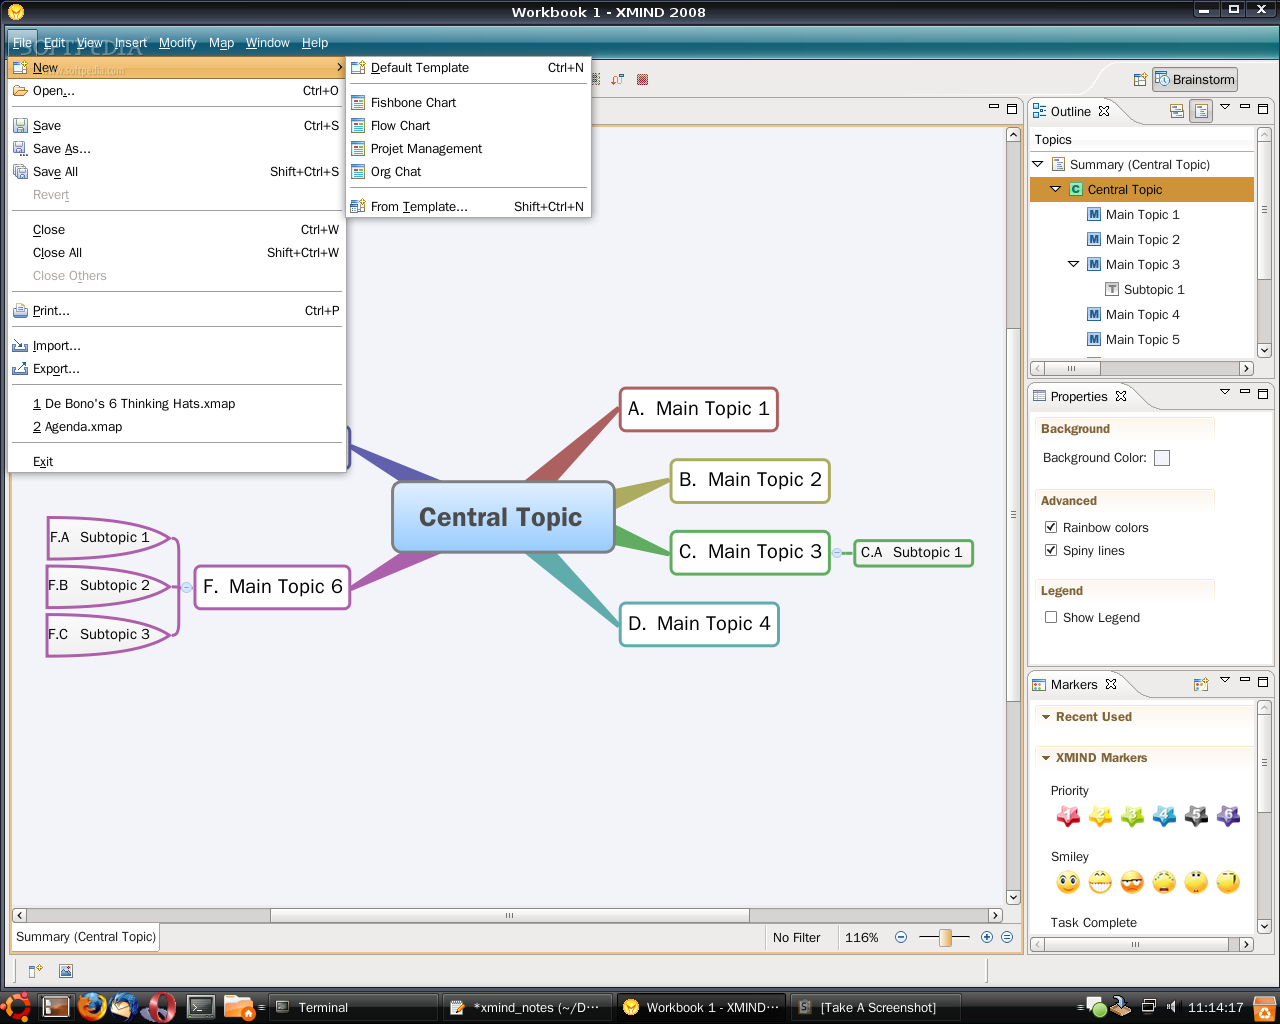Image resolution: width=1280 pixels, height=1024 pixels.
Task: Click Export... in the File menu
Action: coord(176,368)
